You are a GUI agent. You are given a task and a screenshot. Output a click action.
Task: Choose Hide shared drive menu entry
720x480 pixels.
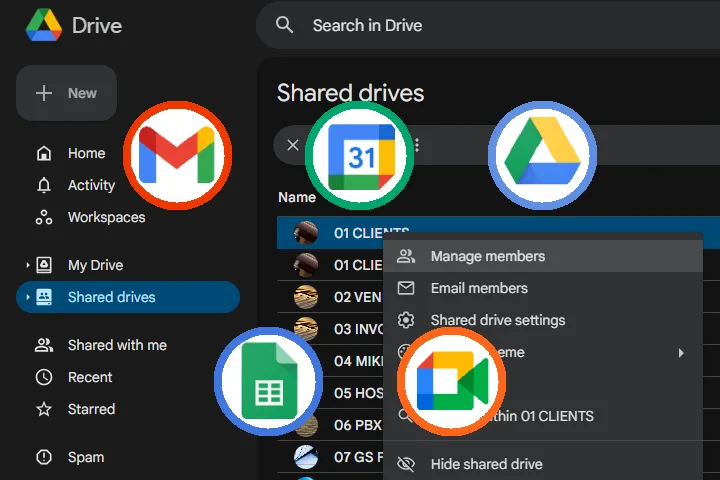(543, 464)
